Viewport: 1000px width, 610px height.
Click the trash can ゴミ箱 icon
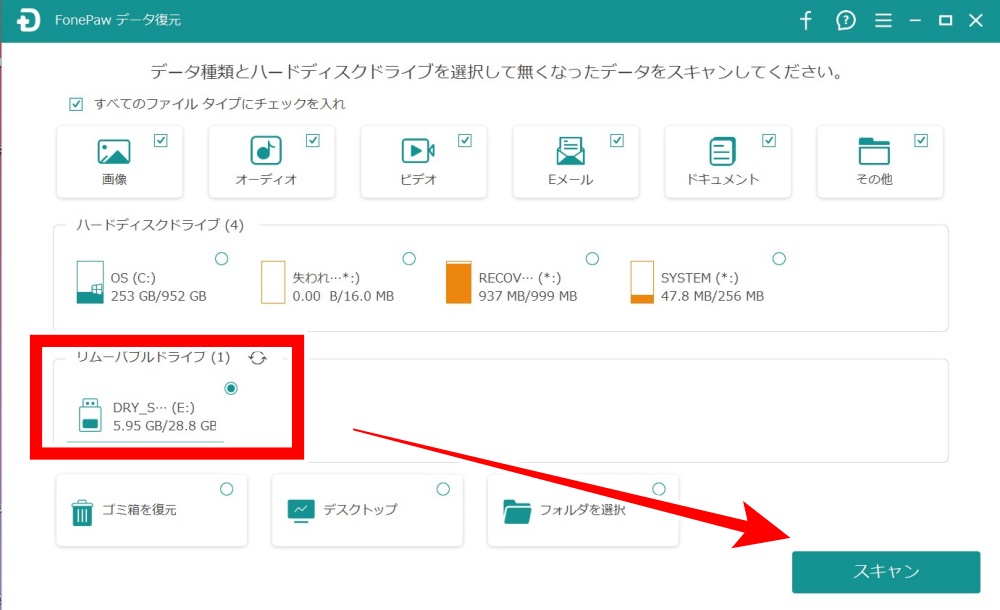coord(82,512)
